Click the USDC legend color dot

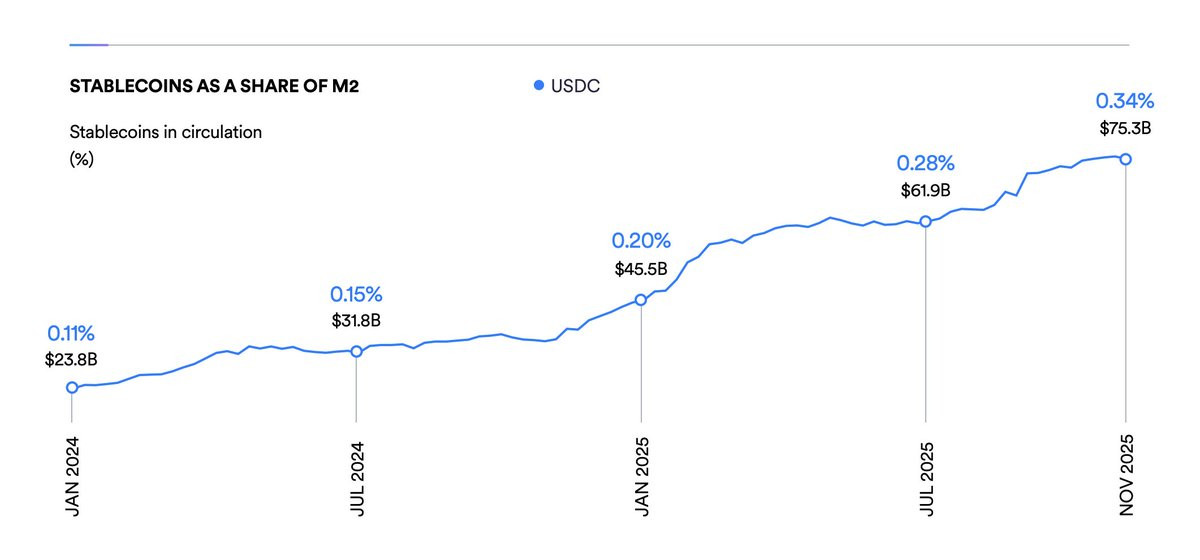540,87
